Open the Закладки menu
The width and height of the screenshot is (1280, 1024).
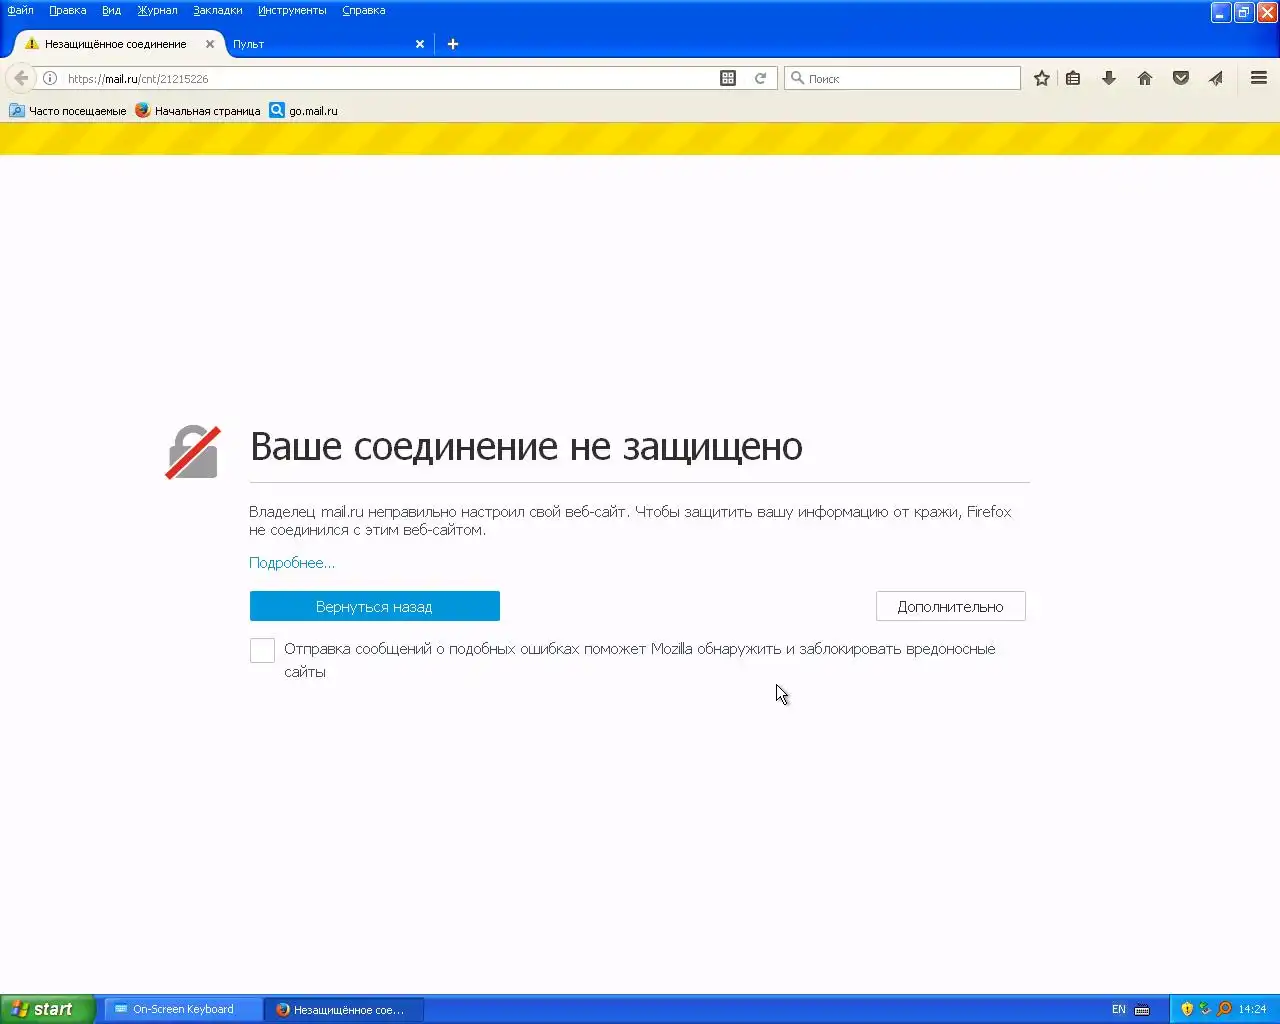(218, 10)
